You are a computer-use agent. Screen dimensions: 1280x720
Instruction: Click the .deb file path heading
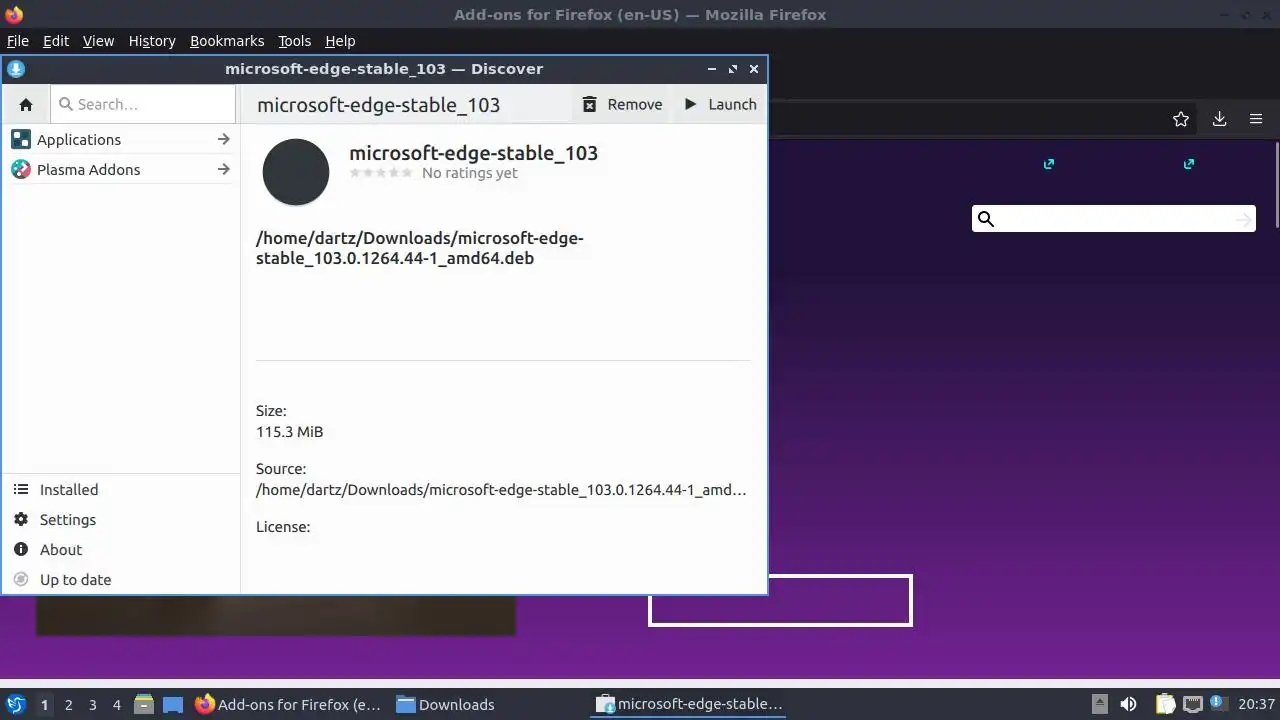pos(420,248)
